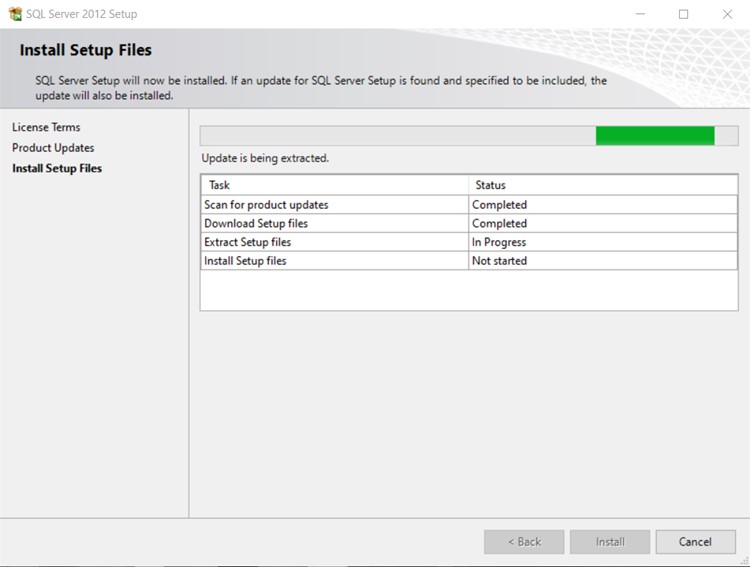
Task: Select the Download Setup files row
Action: 469,223
